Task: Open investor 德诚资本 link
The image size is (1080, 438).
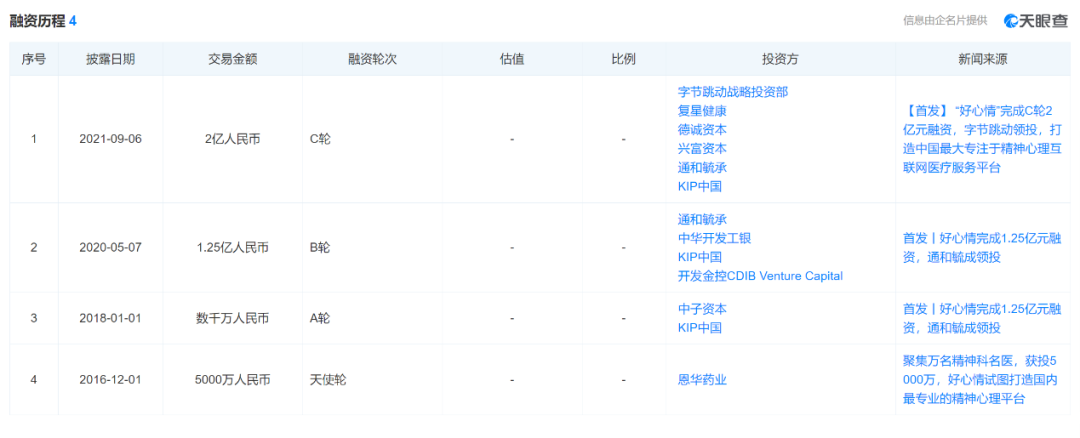Action: pyautogui.click(x=703, y=129)
